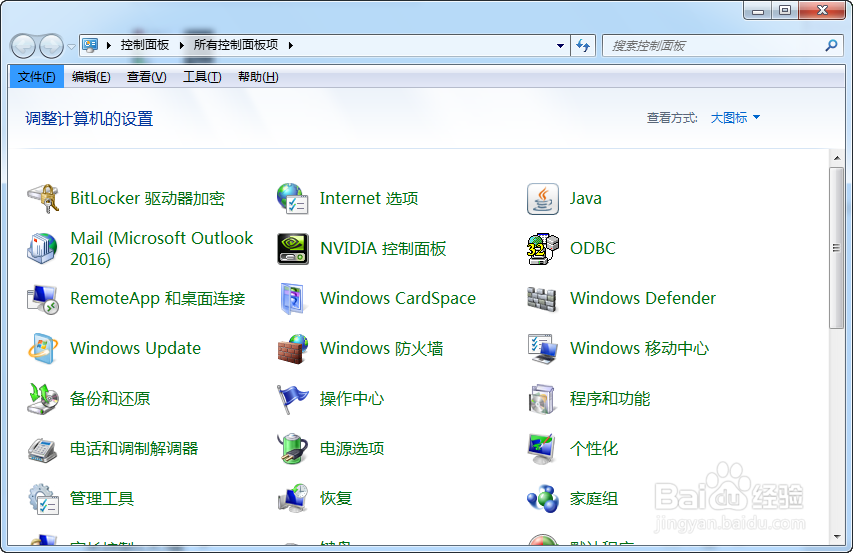Open the 文件(F) menu
853x553 pixels.
click(x=36, y=77)
